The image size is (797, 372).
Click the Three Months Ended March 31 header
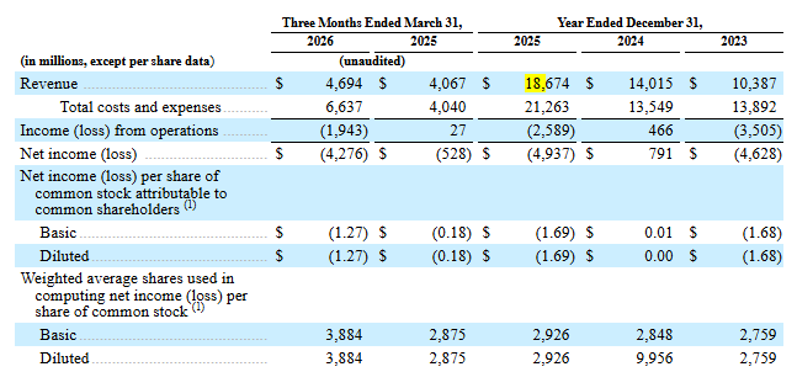point(373,23)
